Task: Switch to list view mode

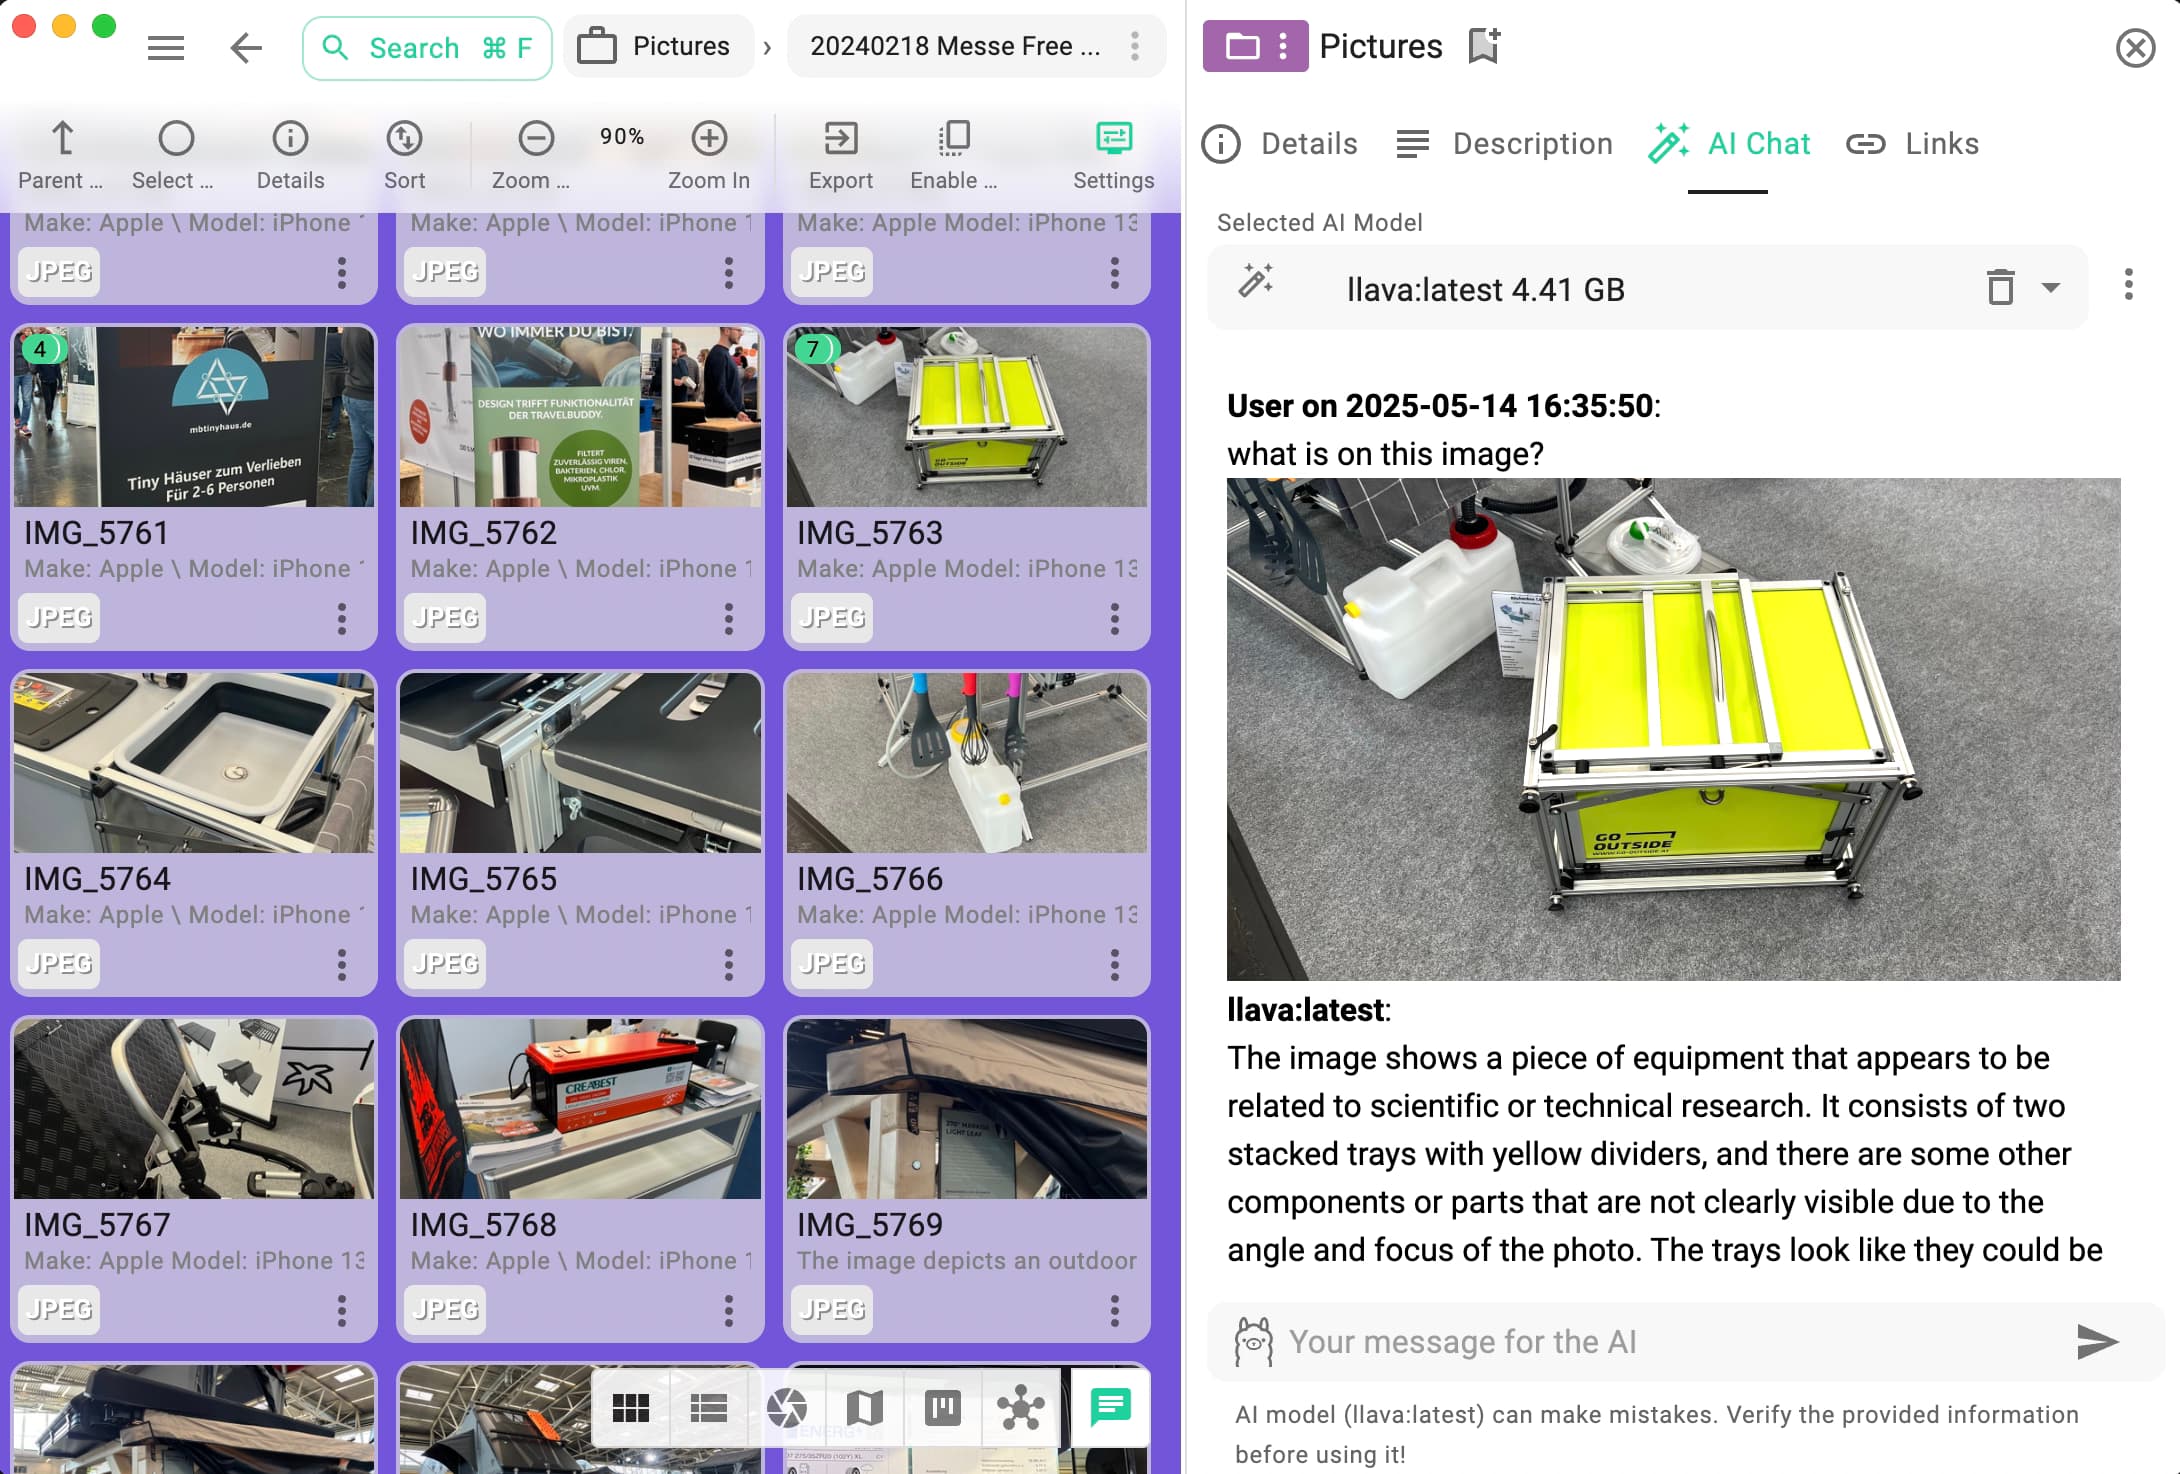Action: click(708, 1408)
